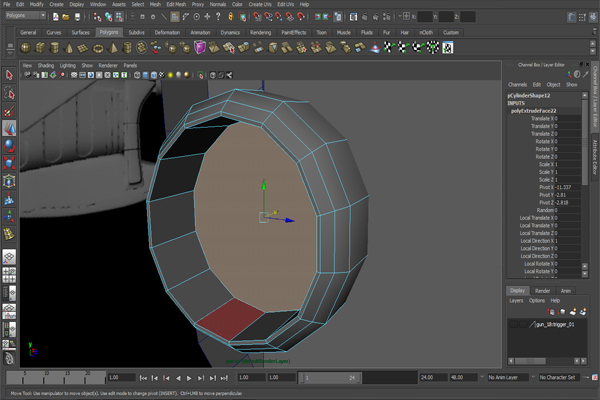Click the Open Scene folder icon
Screen dimensions: 600x400
tap(66, 17)
